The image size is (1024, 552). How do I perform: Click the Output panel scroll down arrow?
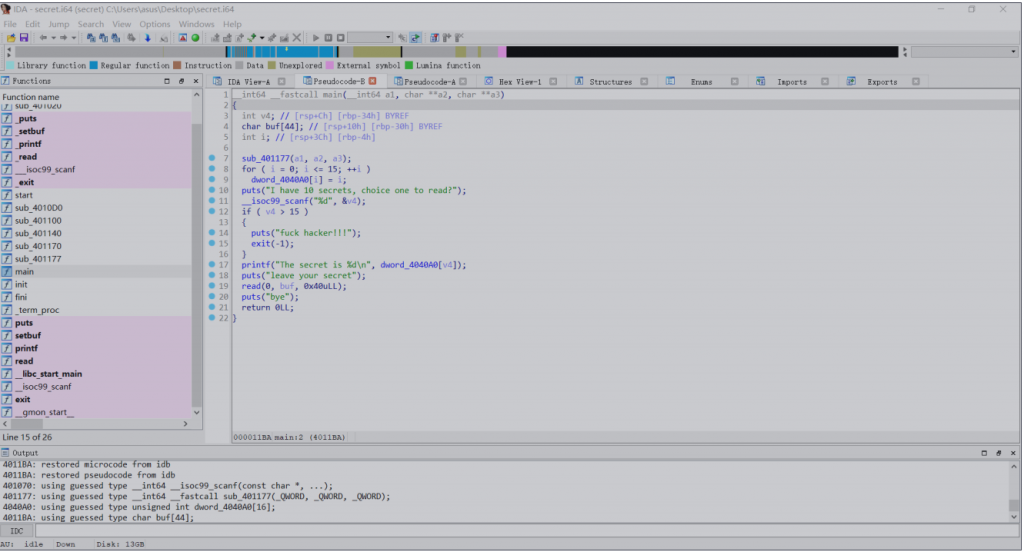click(x=1014, y=517)
